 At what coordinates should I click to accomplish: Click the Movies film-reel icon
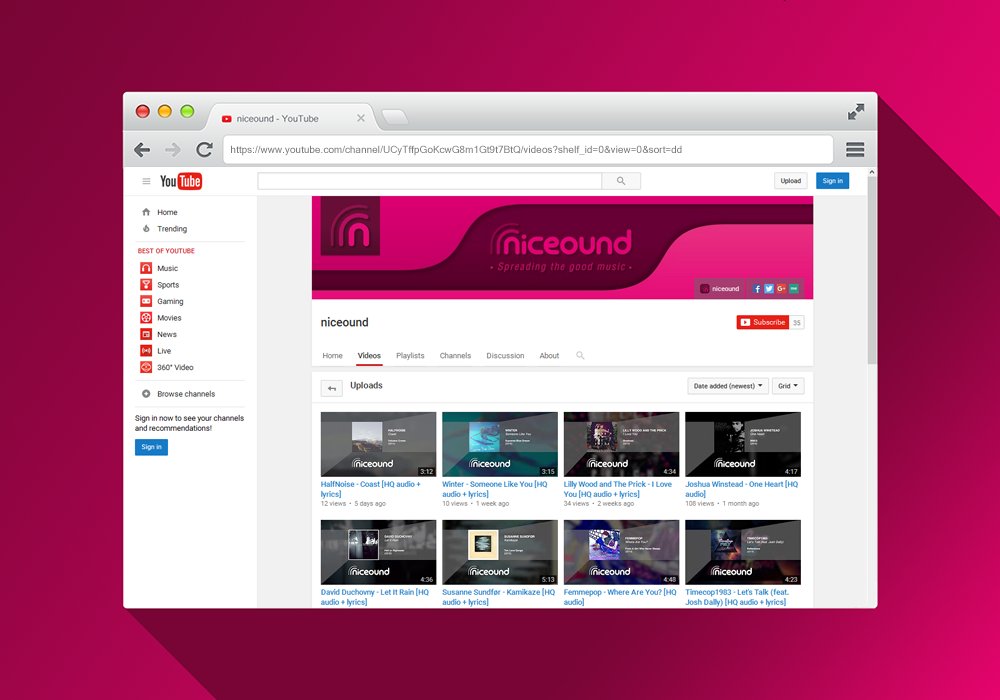(x=147, y=317)
